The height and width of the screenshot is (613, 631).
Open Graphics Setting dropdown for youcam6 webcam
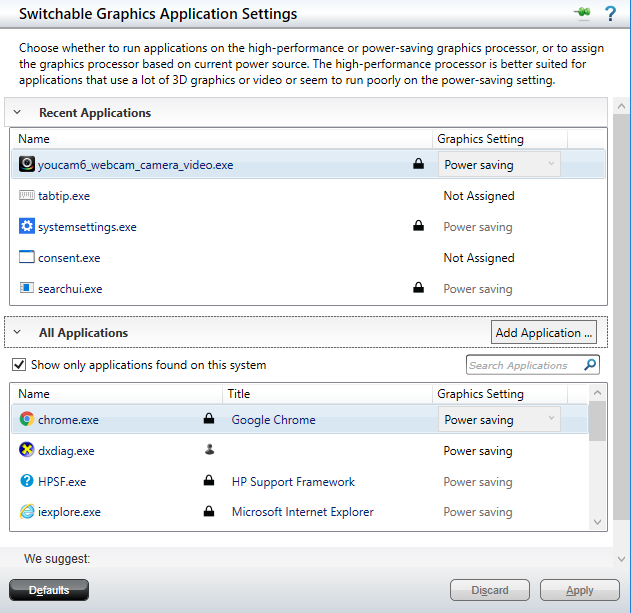[499, 165]
